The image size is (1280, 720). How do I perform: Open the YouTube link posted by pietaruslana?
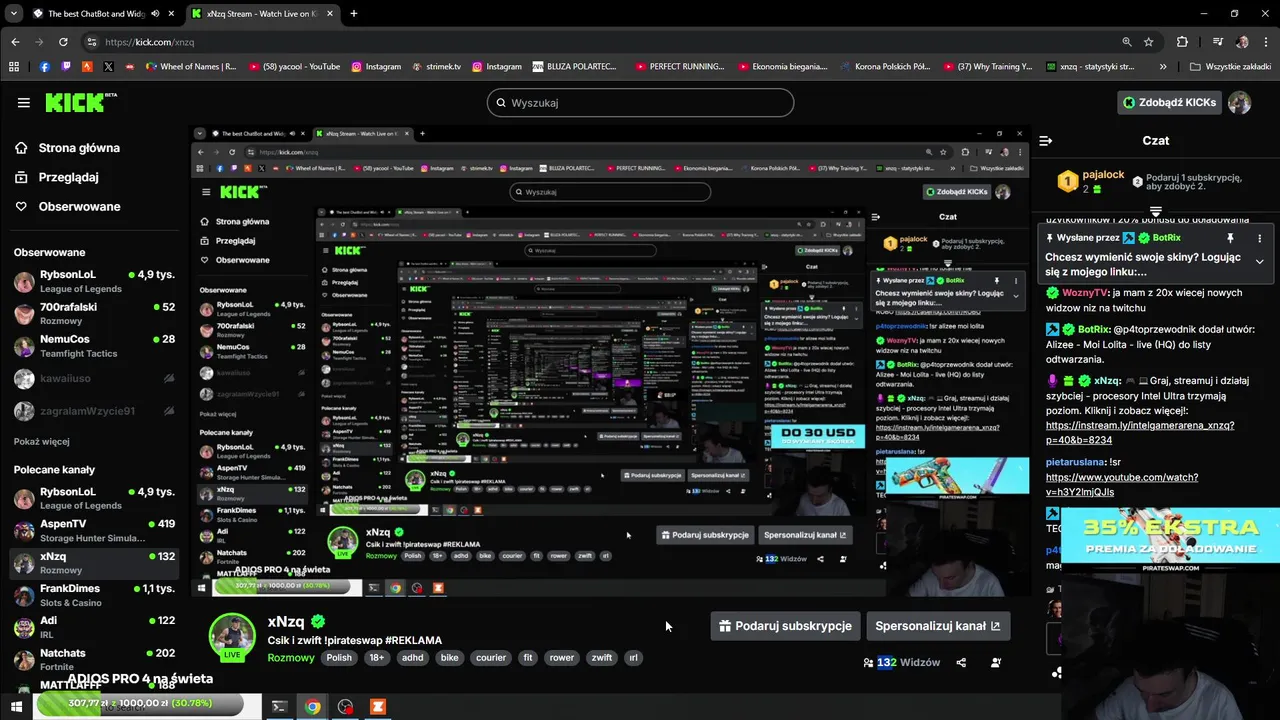coord(1122,485)
